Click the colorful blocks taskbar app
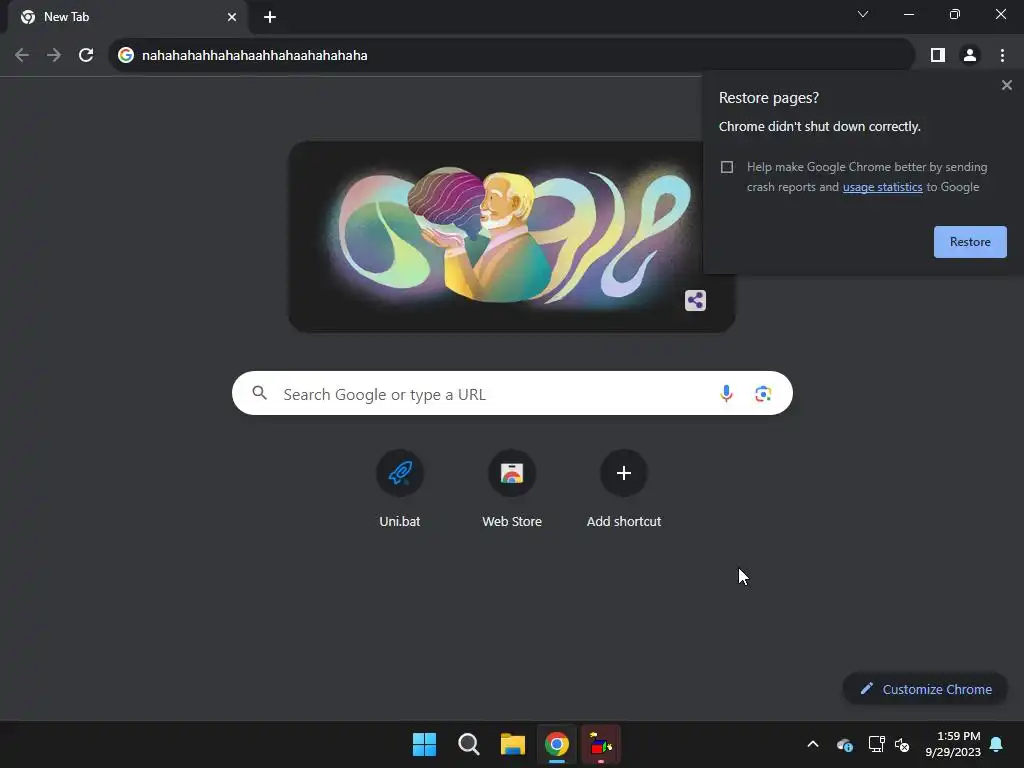Screen dimensions: 1024x768 [x=601, y=744]
